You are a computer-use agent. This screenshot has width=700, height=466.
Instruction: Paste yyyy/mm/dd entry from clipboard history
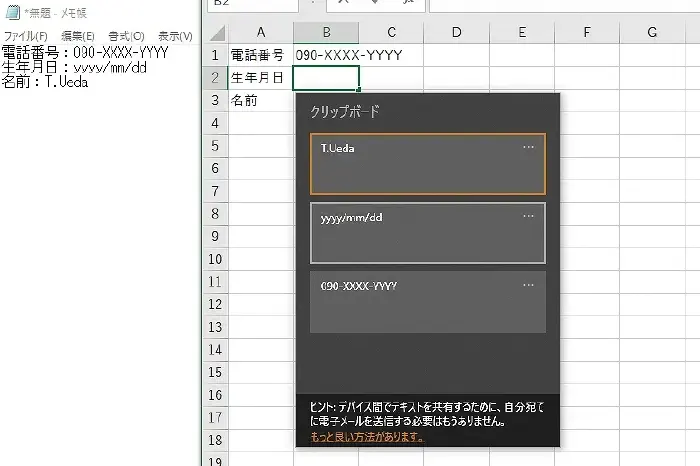[x=428, y=233]
